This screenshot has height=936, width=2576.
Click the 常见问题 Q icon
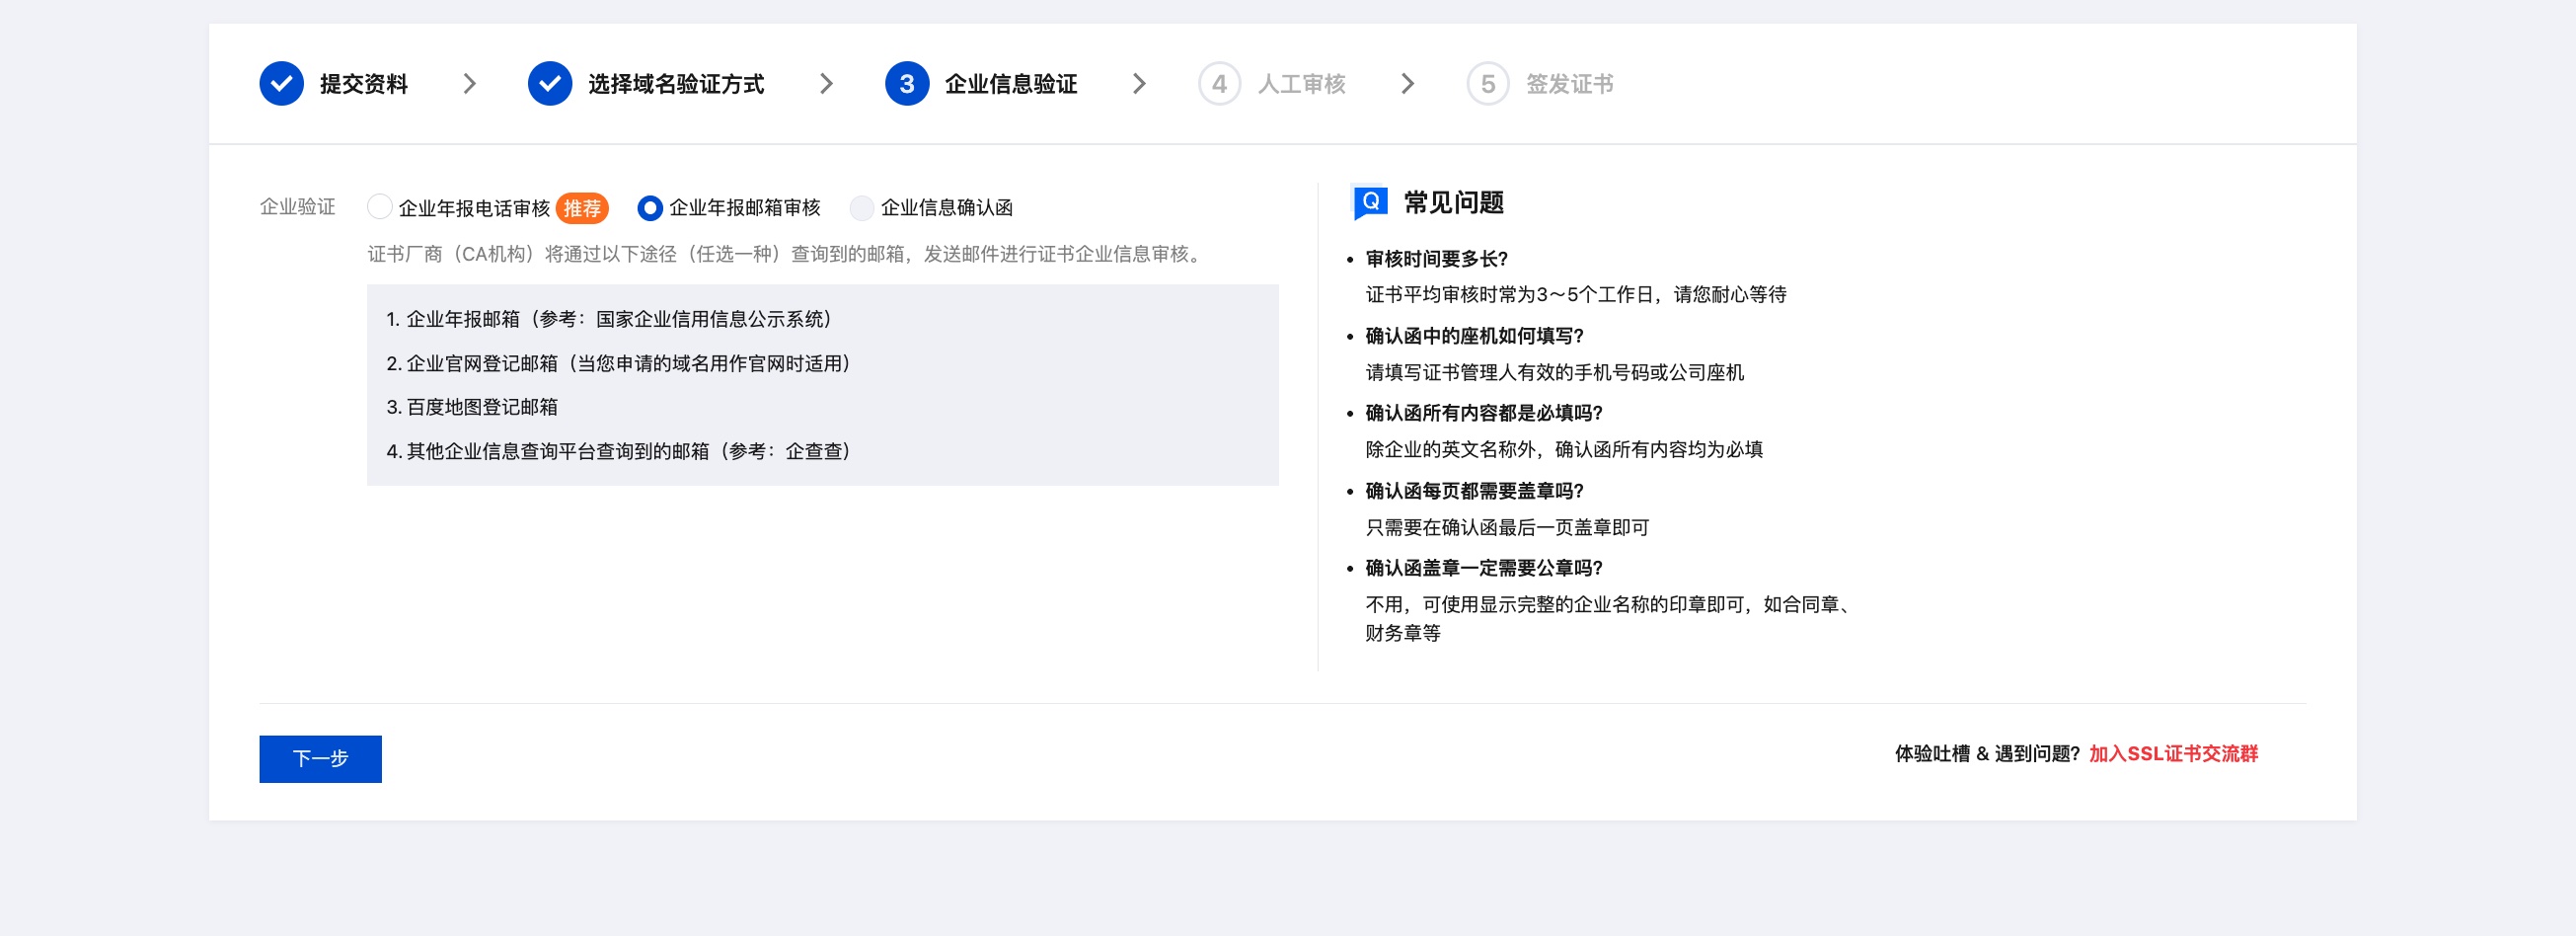(1369, 202)
